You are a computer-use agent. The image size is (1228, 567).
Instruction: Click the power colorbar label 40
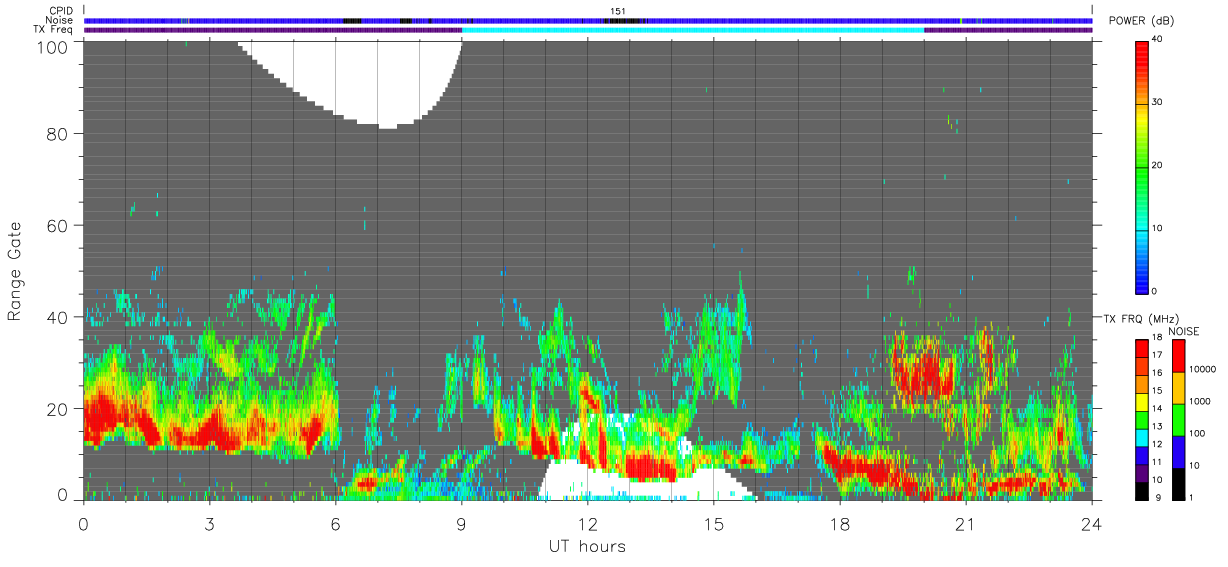point(1157,40)
